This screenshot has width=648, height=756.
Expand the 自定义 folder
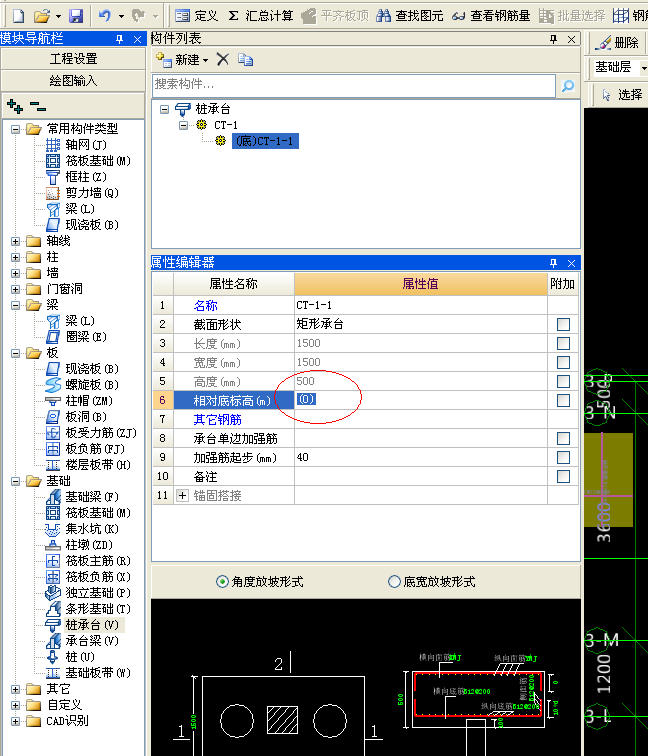[15, 705]
